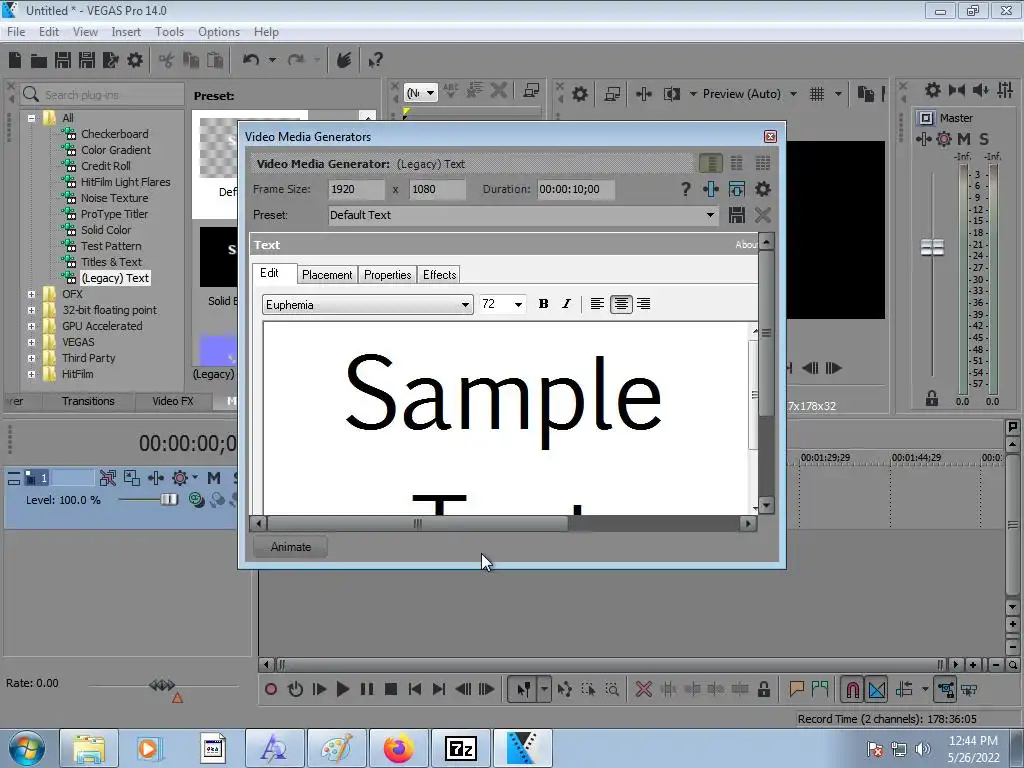Click the track Level slider handle
Screen dimensions: 1024x768
[168, 500]
